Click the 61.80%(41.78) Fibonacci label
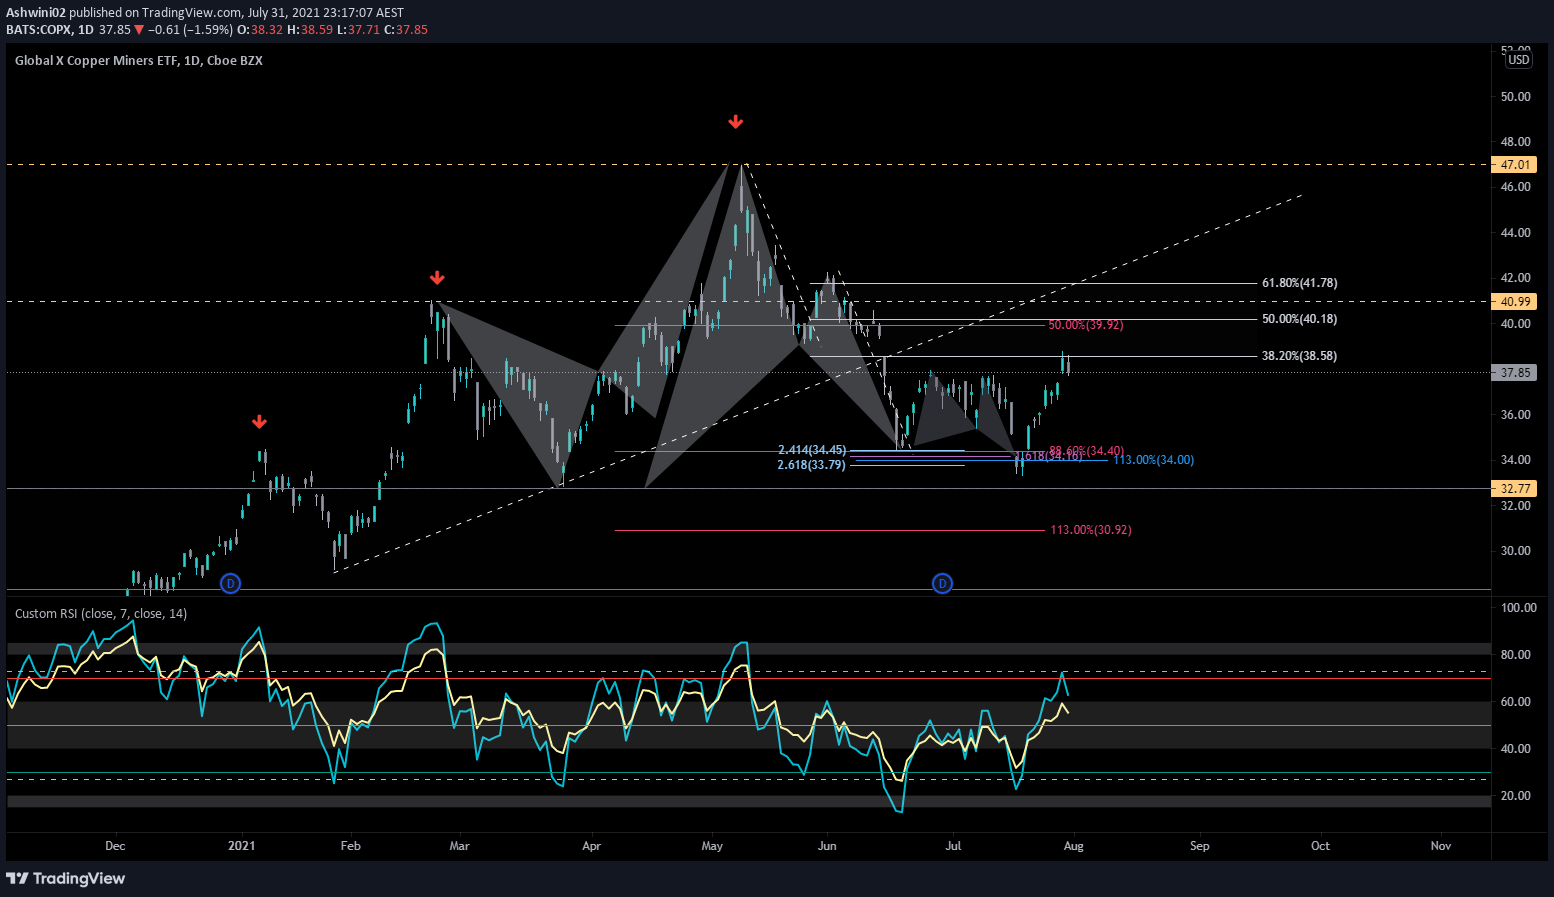1554x897 pixels. [1299, 283]
